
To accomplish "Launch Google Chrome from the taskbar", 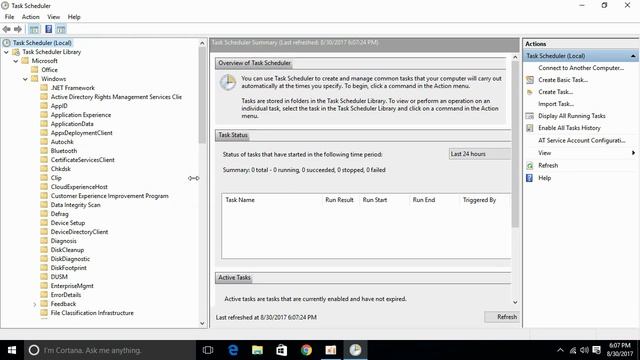I will click(x=306, y=350).
